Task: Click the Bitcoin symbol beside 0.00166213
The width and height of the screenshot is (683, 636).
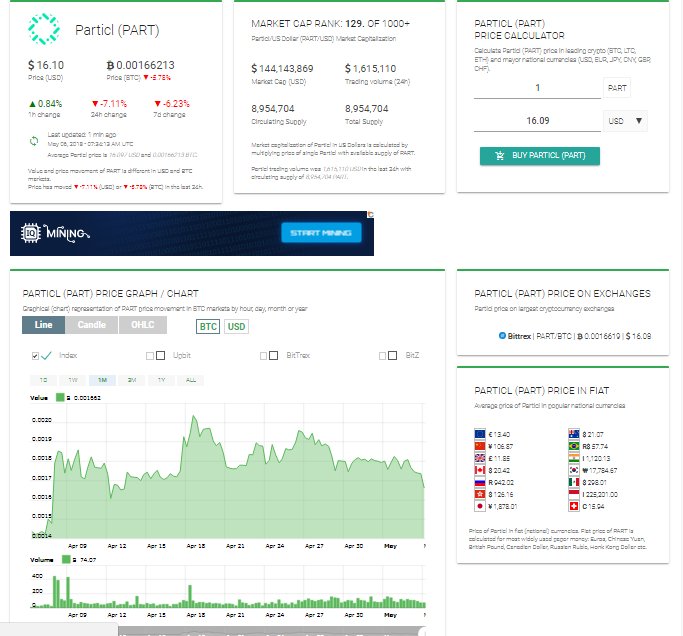Action: tap(110, 65)
